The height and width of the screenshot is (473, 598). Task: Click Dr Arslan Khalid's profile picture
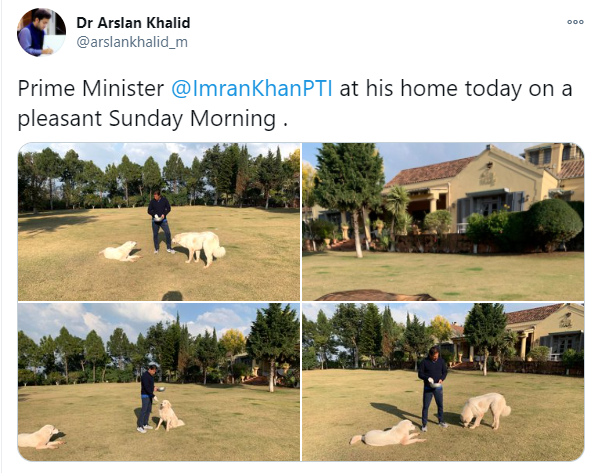[x=42, y=32]
